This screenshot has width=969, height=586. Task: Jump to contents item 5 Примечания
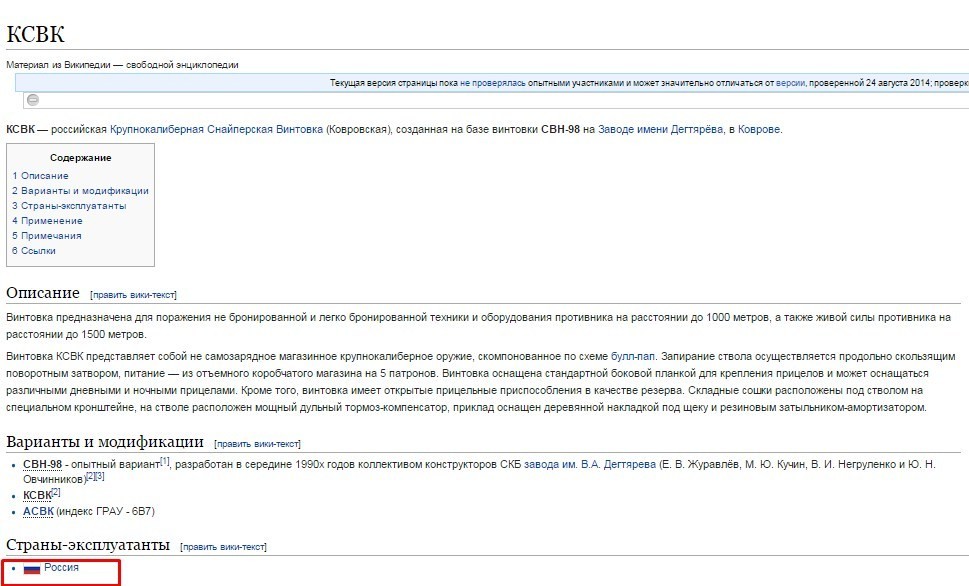tap(47, 236)
